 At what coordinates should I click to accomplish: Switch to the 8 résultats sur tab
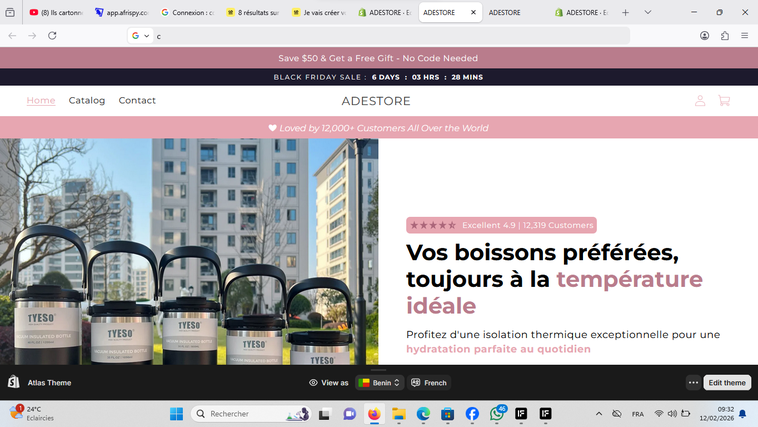pos(253,13)
